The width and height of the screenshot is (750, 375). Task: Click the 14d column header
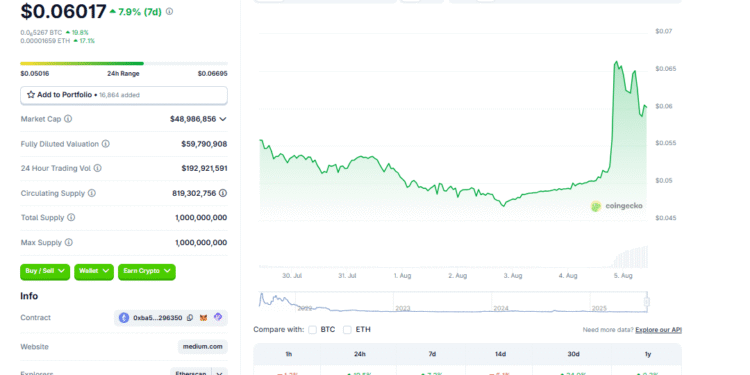tap(501, 354)
